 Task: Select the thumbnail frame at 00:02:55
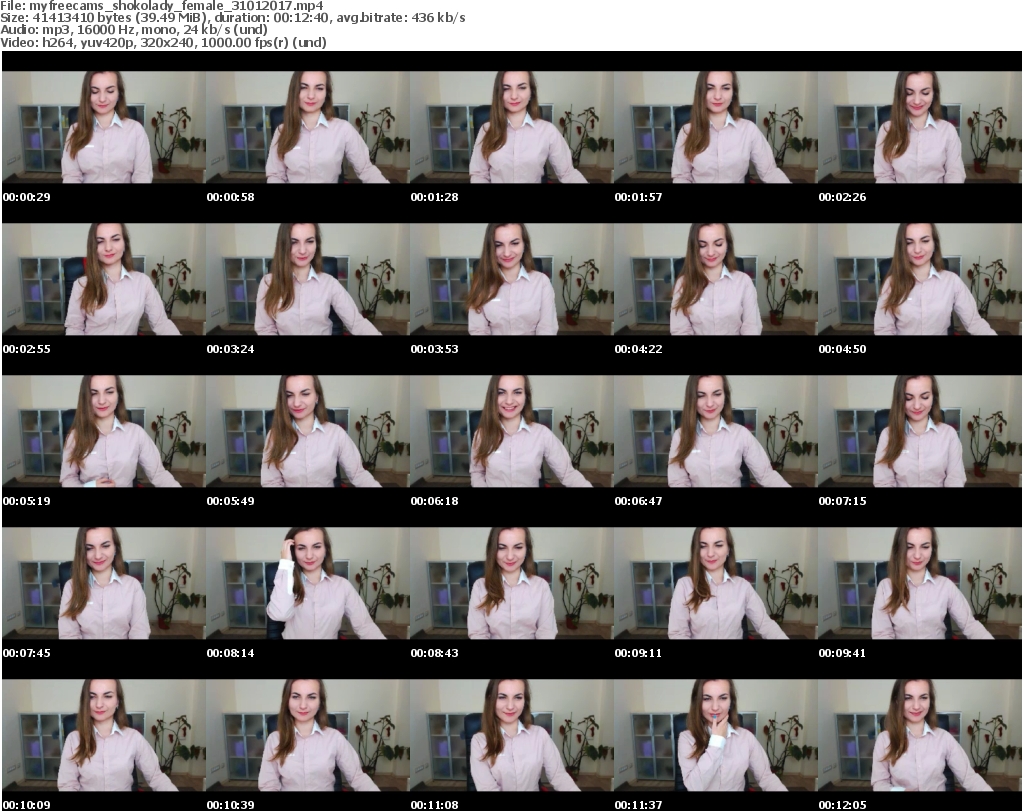click(104, 279)
